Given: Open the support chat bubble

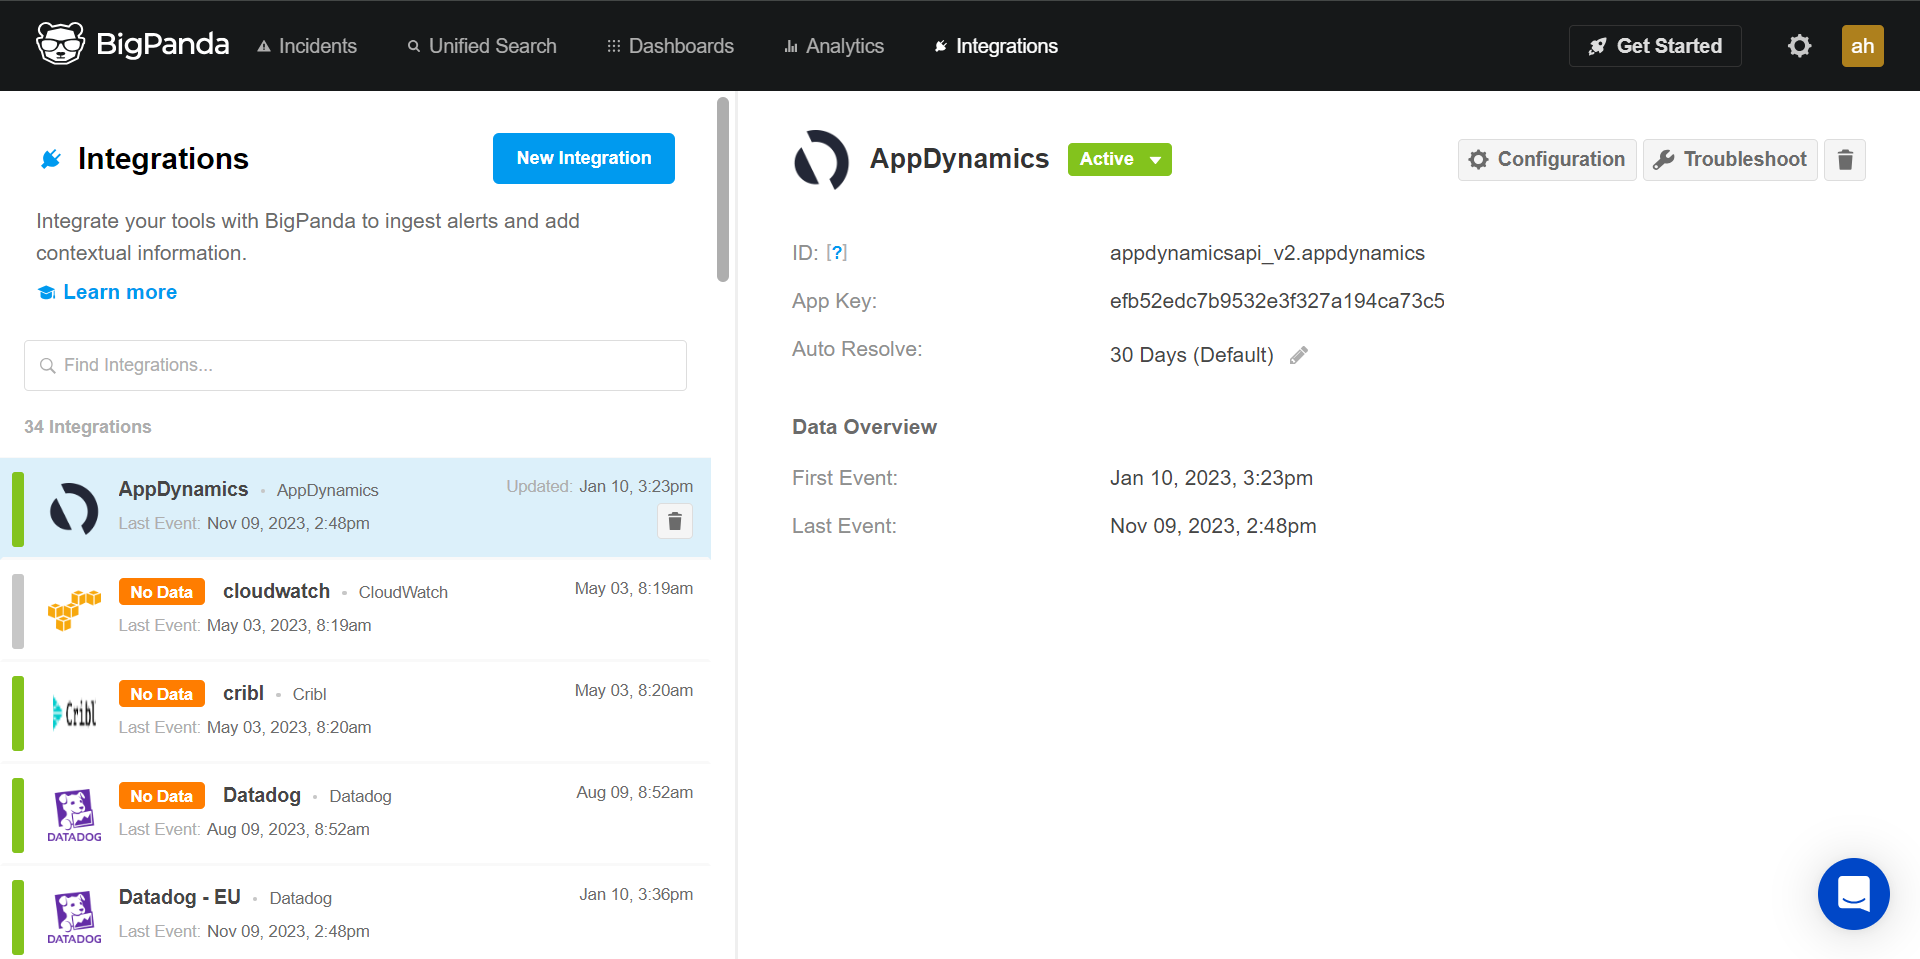Looking at the screenshot, I should tap(1853, 894).
